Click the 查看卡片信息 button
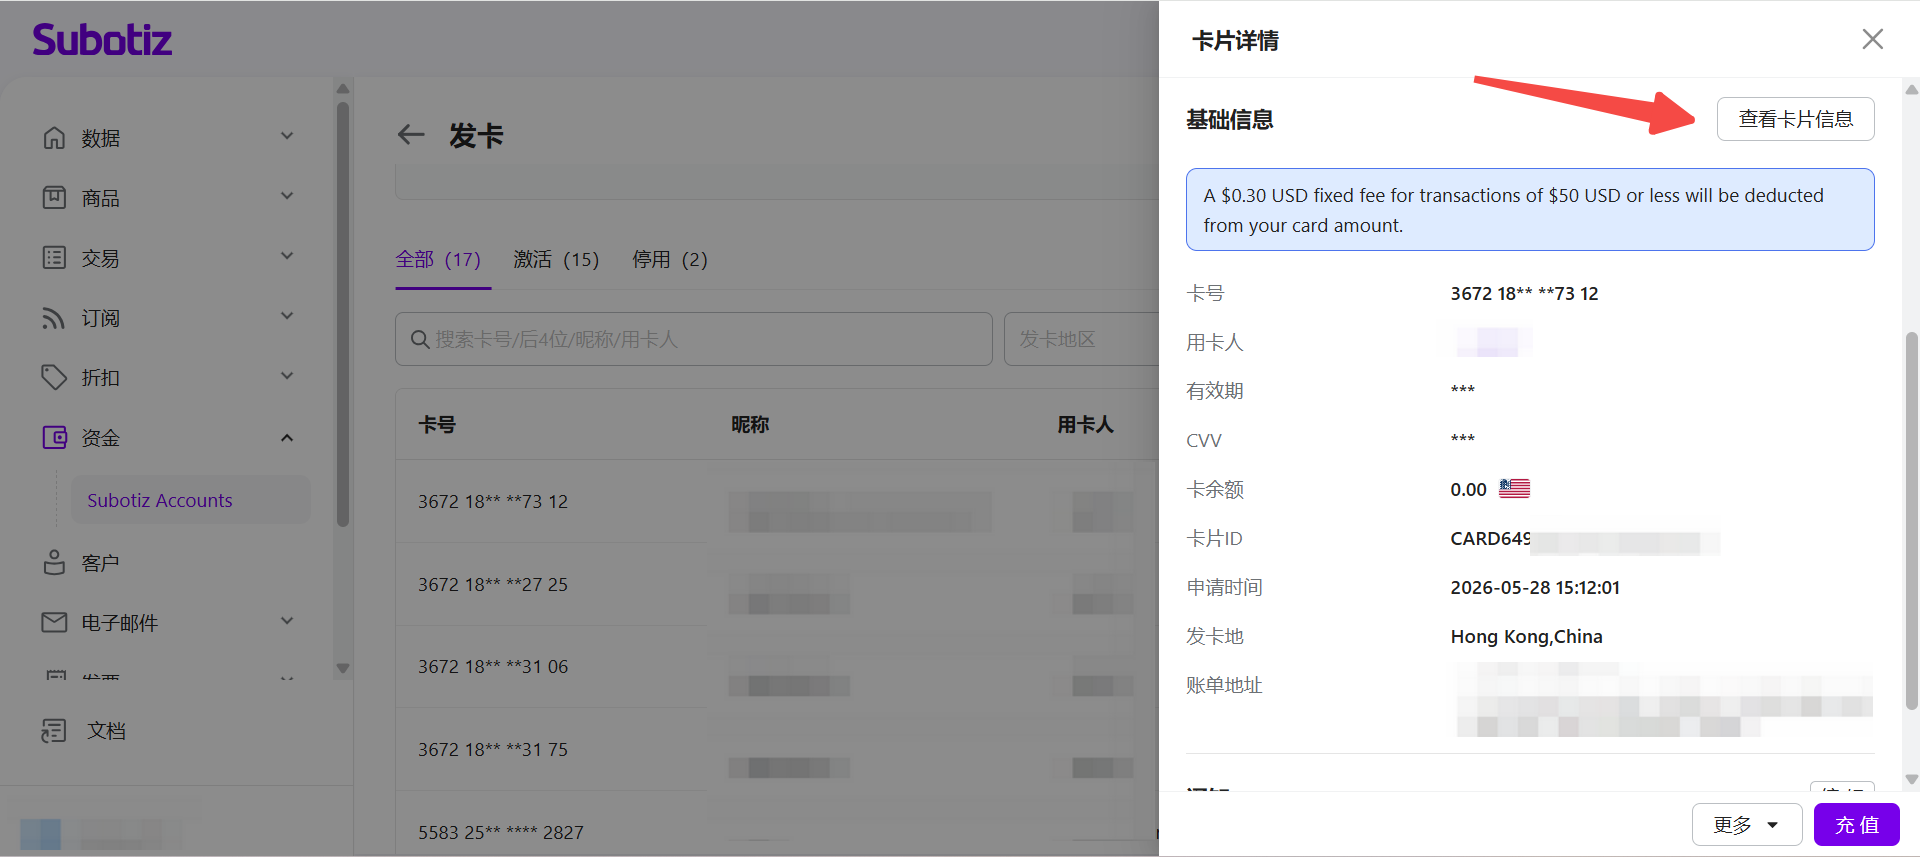The height and width of the screenshot is (857, 1920). point(1795,119)
